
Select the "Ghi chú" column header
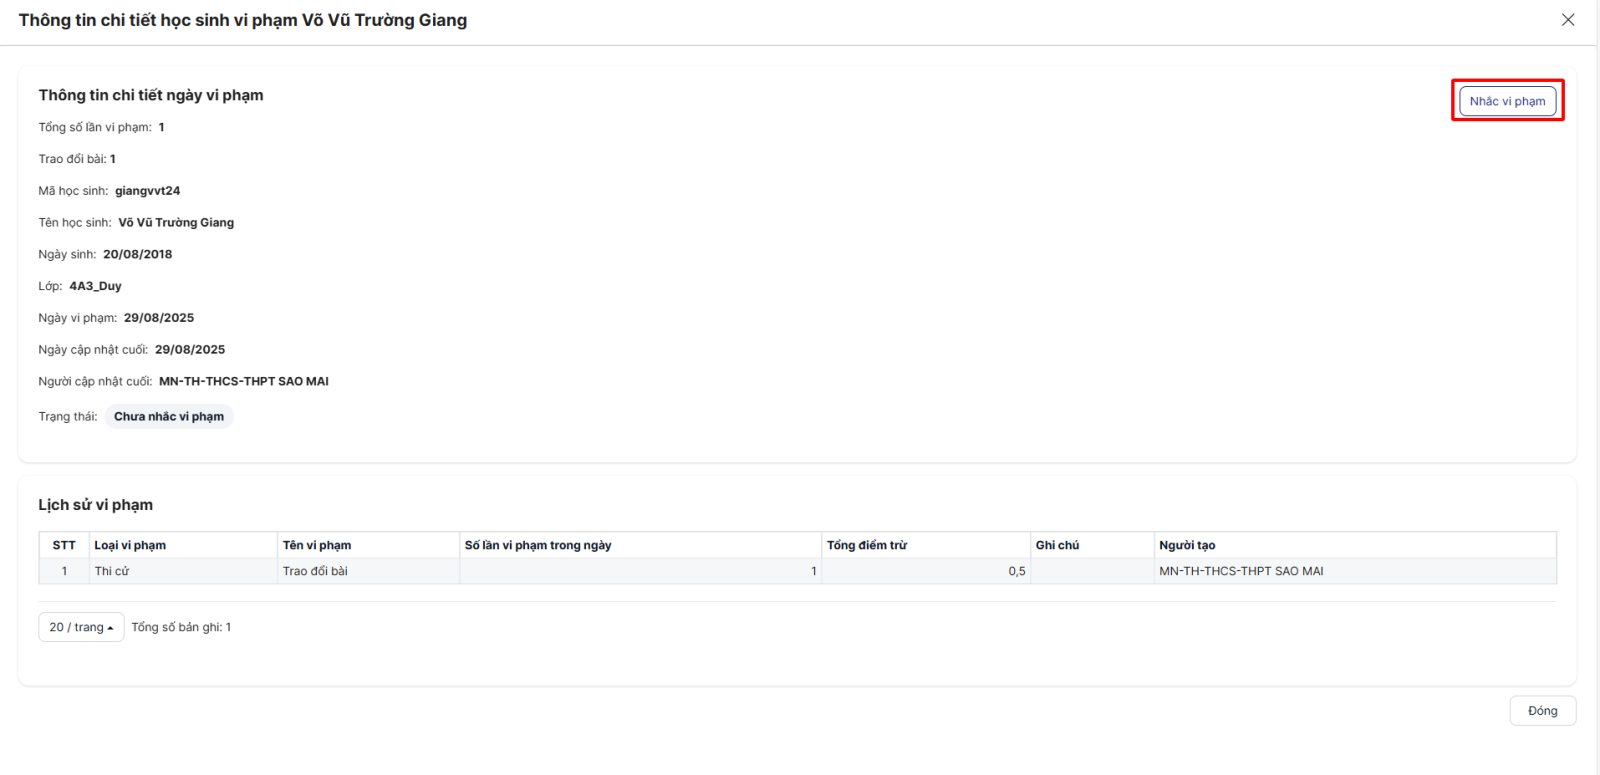1057,545
